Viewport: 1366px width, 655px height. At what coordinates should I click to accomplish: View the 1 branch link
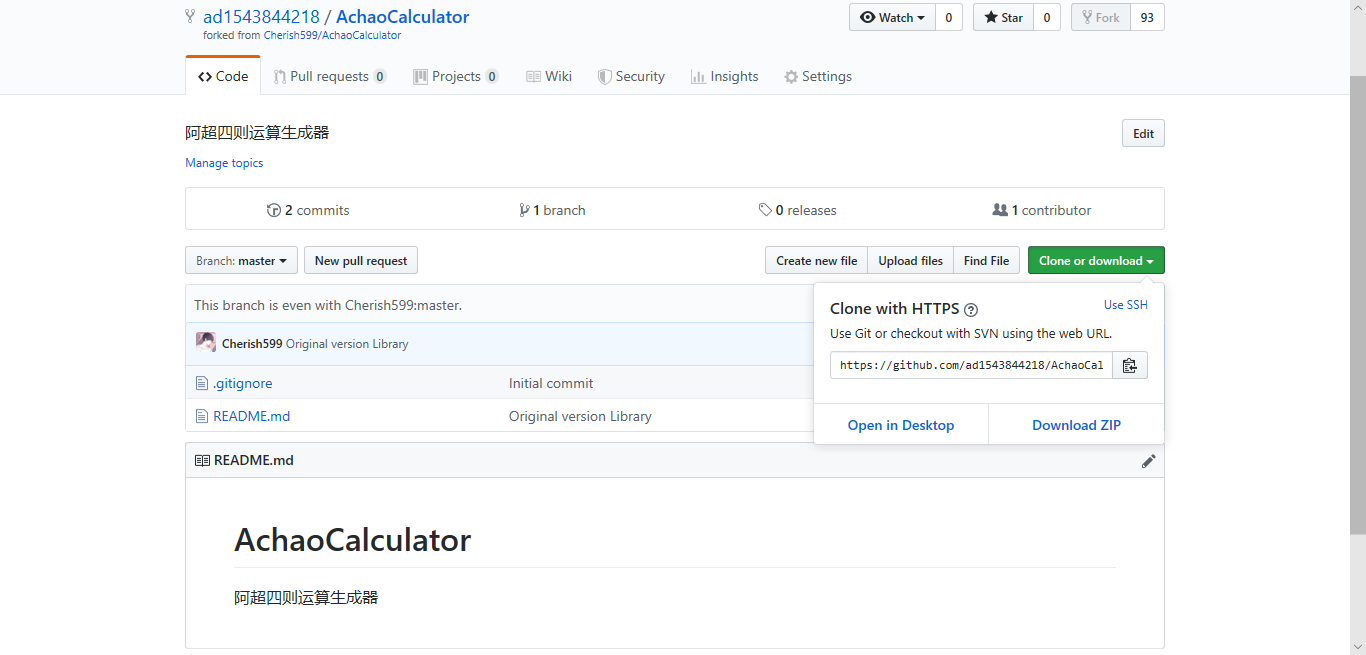(552, 210)
